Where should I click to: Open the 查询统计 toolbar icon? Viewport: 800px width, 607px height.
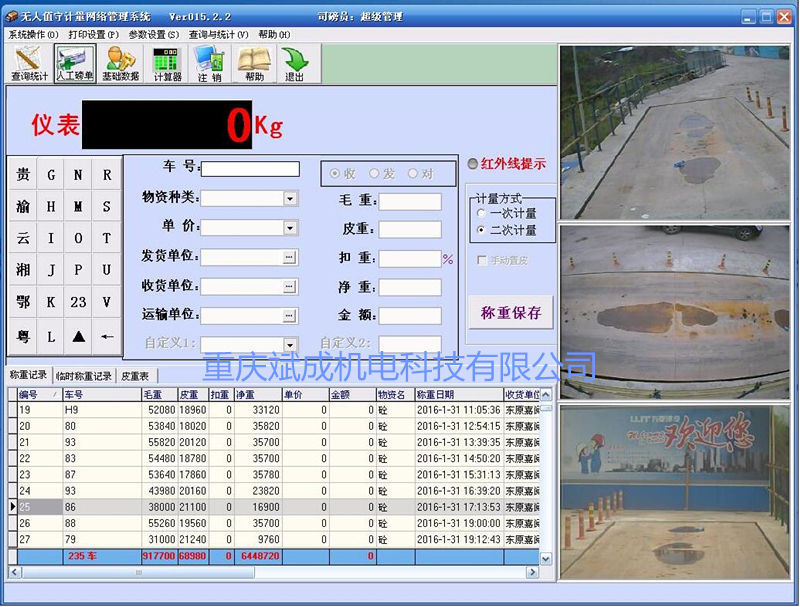click(29, 64)
